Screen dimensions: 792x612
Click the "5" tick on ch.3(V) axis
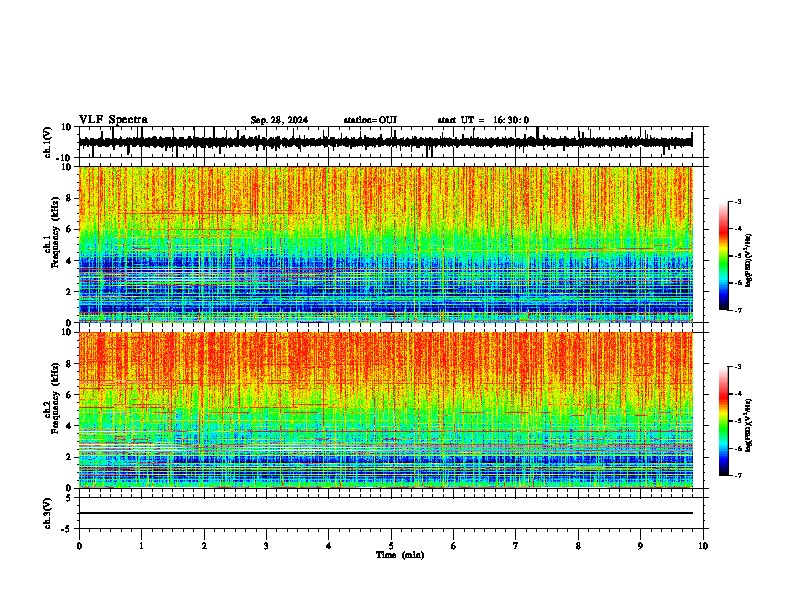click(x=69, y=498)
